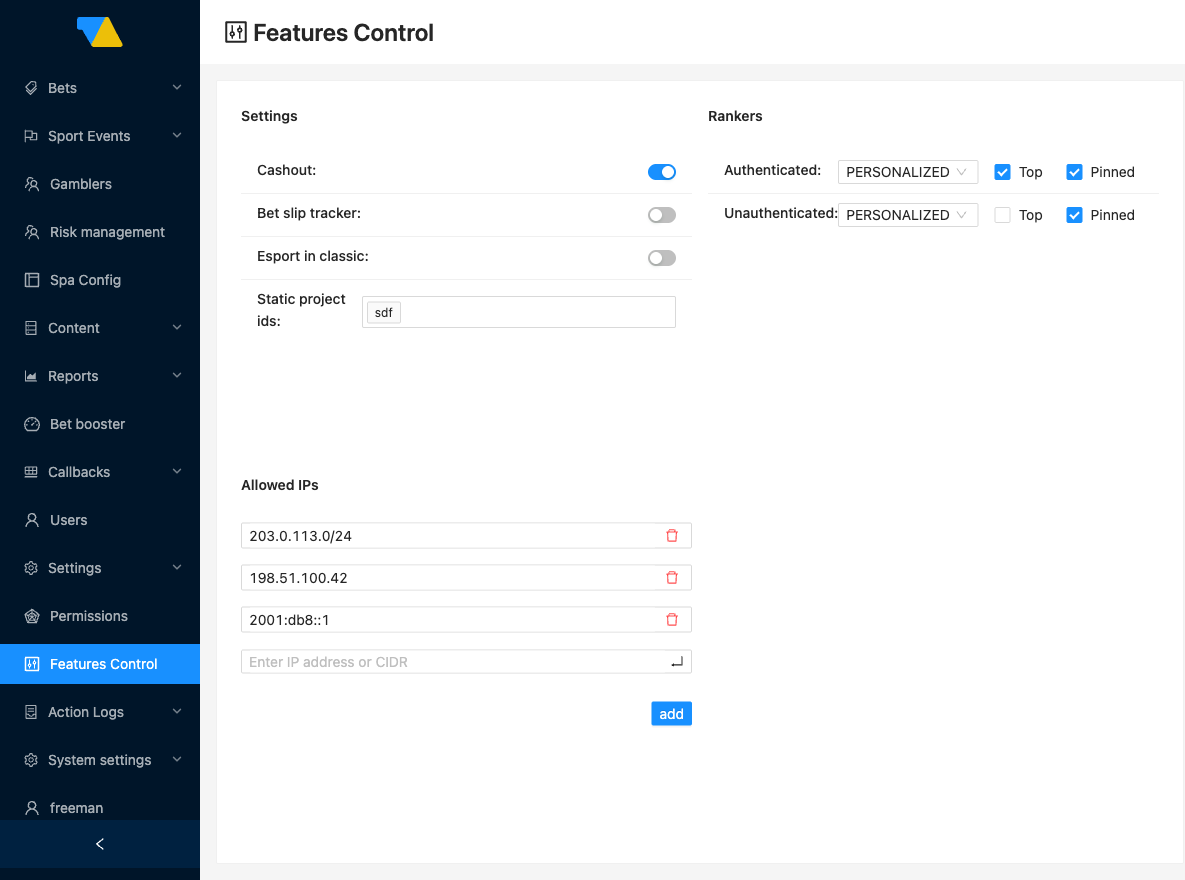Viewport: 1185px width, 880px height.
Task: Open the Gamblers page
Action: 100,184
